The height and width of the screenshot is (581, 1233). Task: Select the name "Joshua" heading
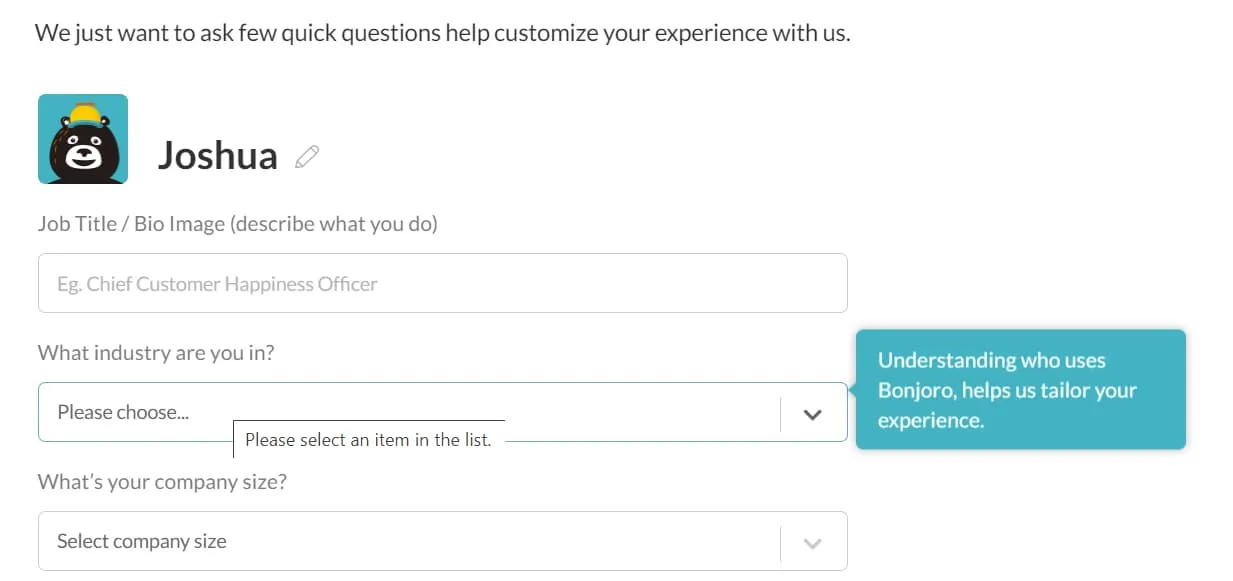tap(217, 155)
